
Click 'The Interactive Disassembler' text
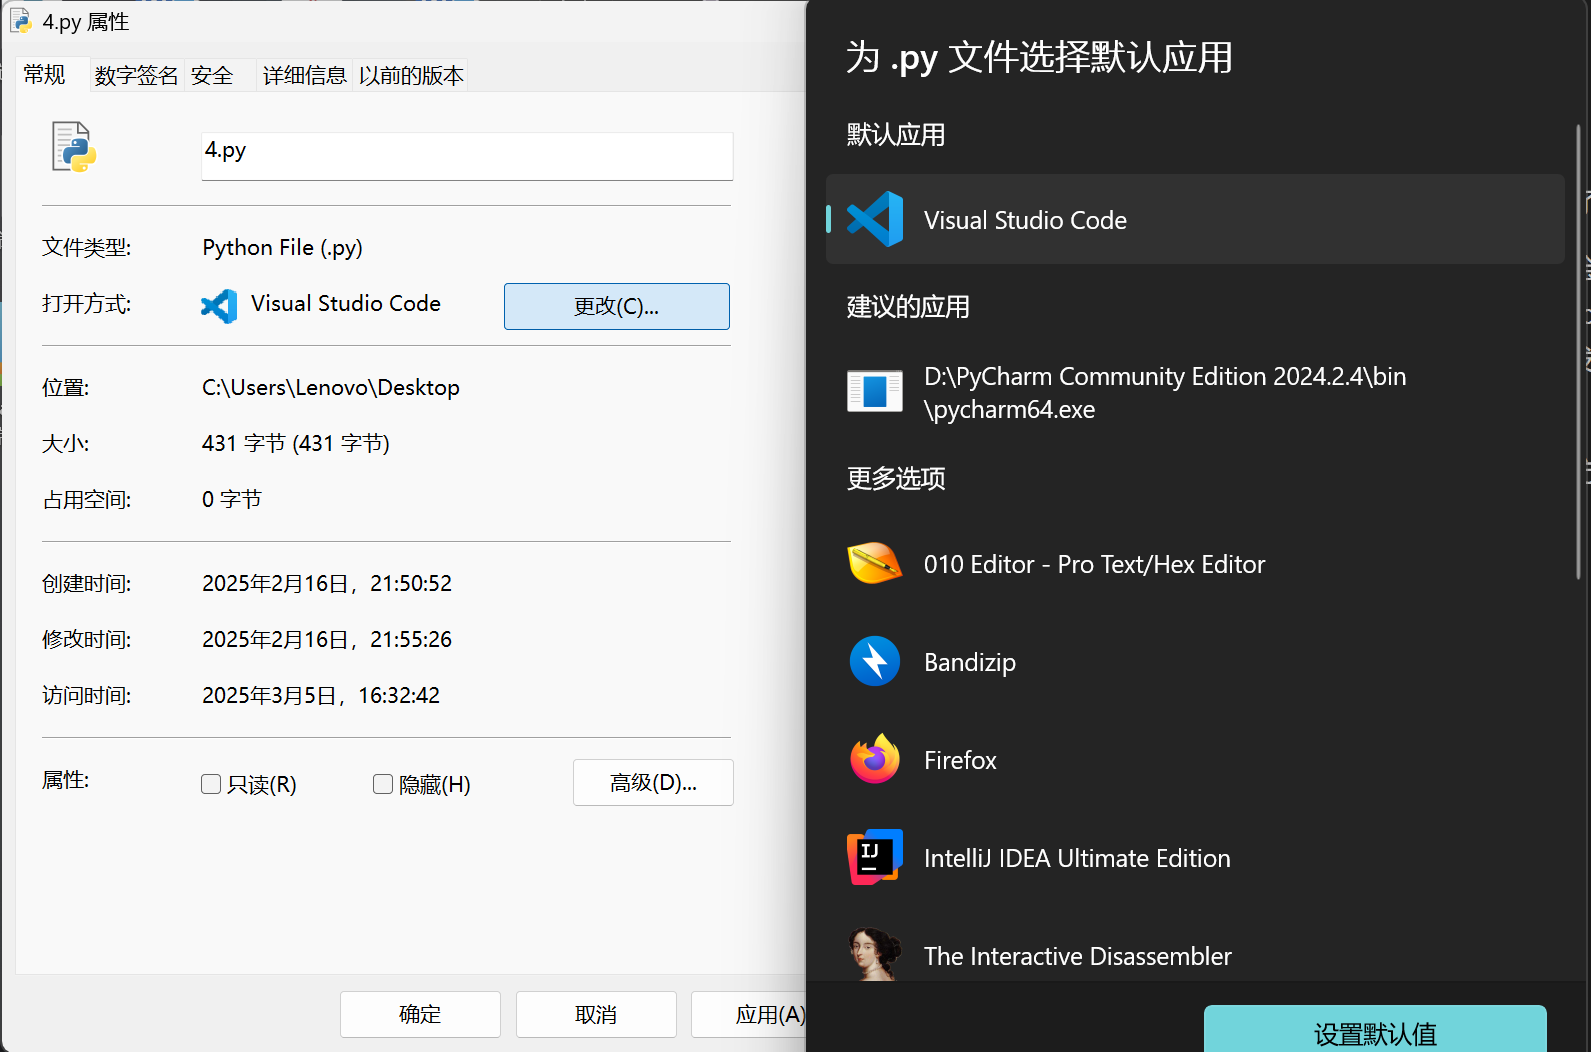pos(1077,956)
